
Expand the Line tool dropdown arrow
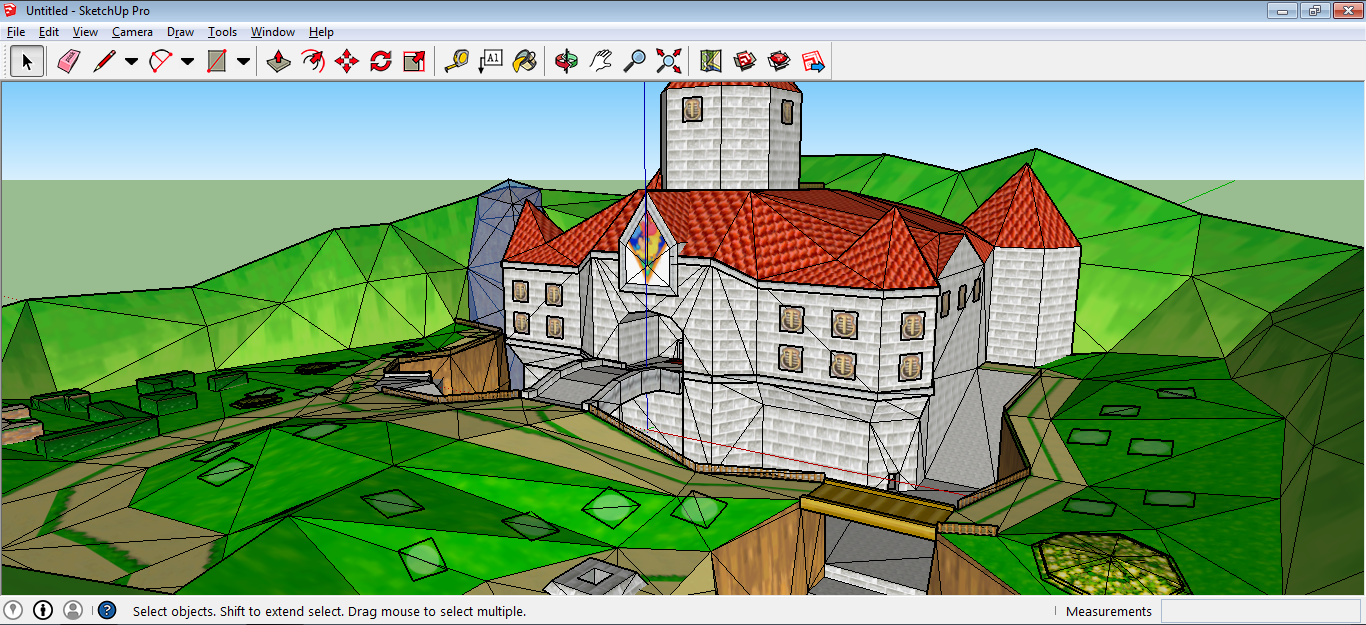click(x=131, y=62)
